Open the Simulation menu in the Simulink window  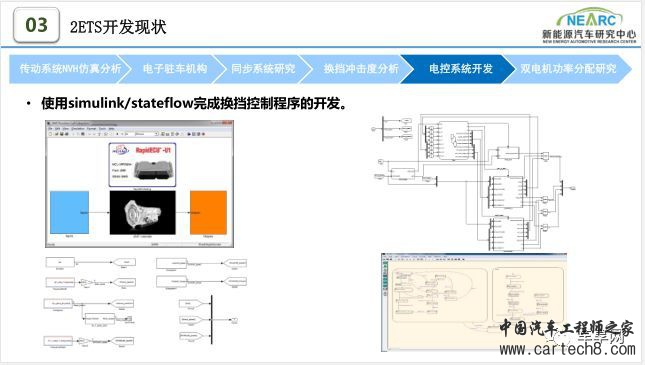[78, 129]
